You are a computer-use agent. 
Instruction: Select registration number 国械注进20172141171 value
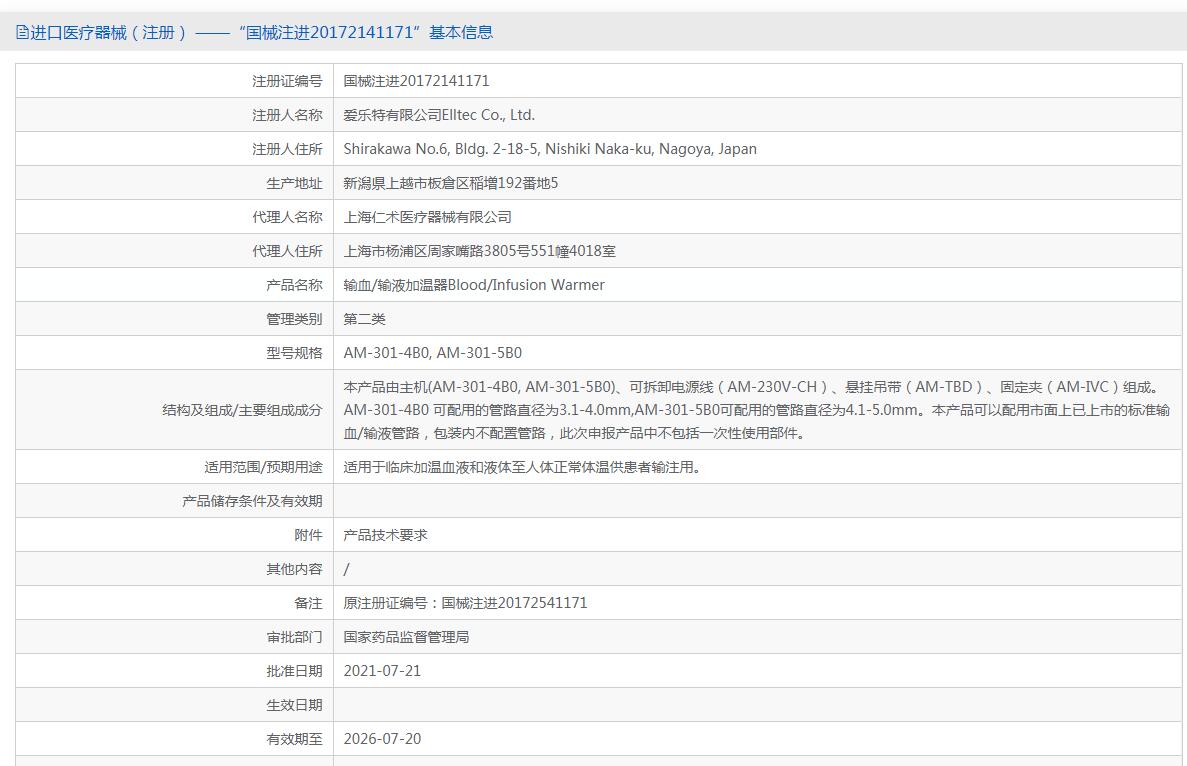click(x=416, y=81)
